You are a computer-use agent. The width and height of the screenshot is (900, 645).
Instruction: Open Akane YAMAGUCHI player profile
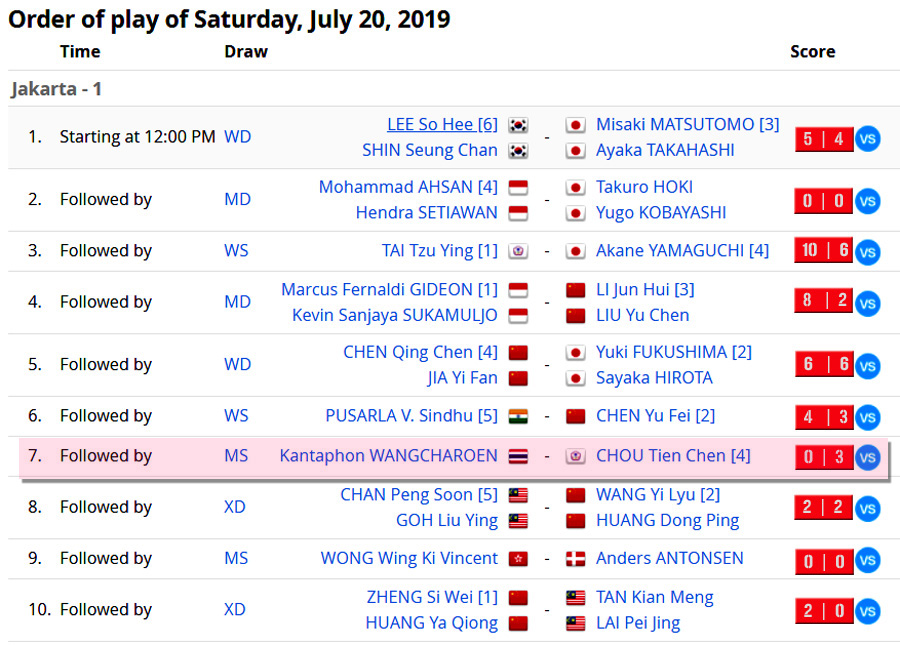682,250
